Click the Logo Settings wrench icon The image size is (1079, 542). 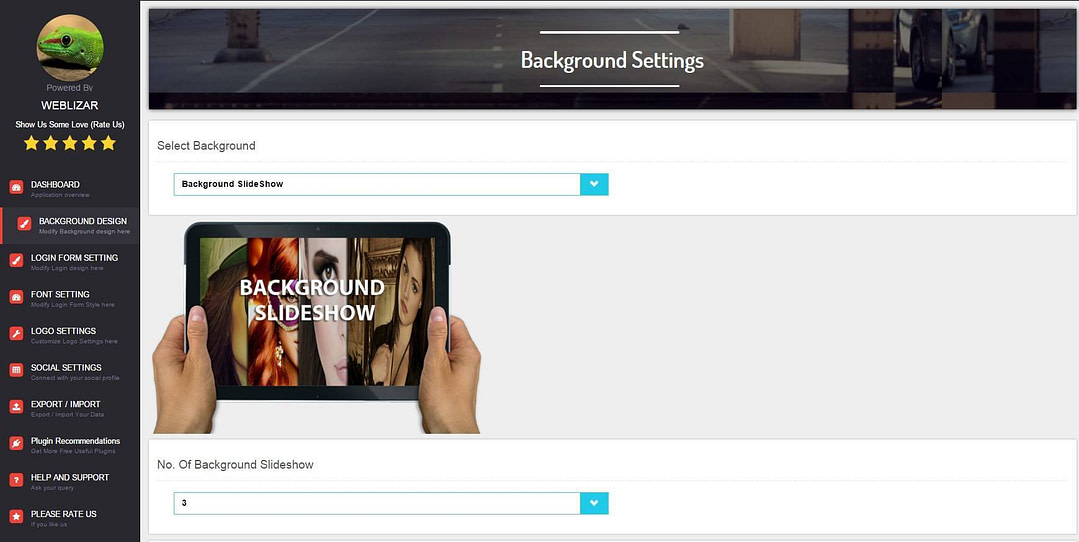(x=16, y=334)
